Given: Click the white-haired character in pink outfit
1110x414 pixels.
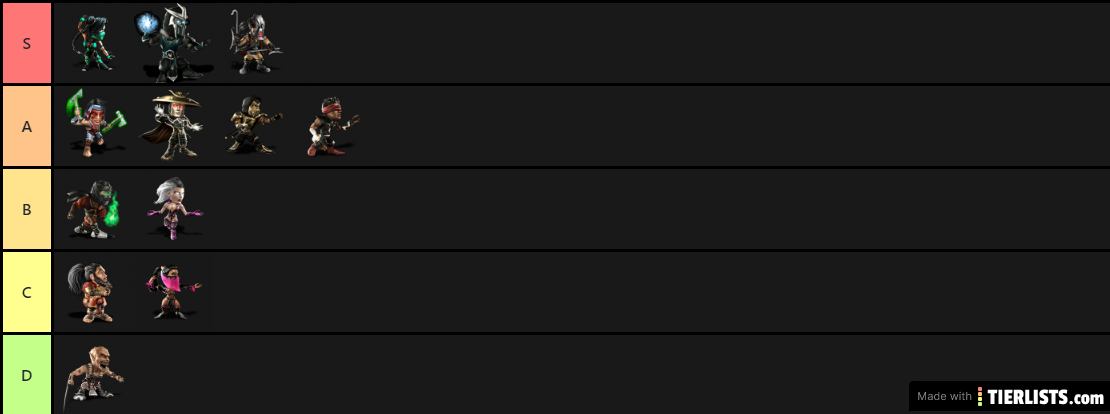Looking at the screenshot, I should [174, 207].
